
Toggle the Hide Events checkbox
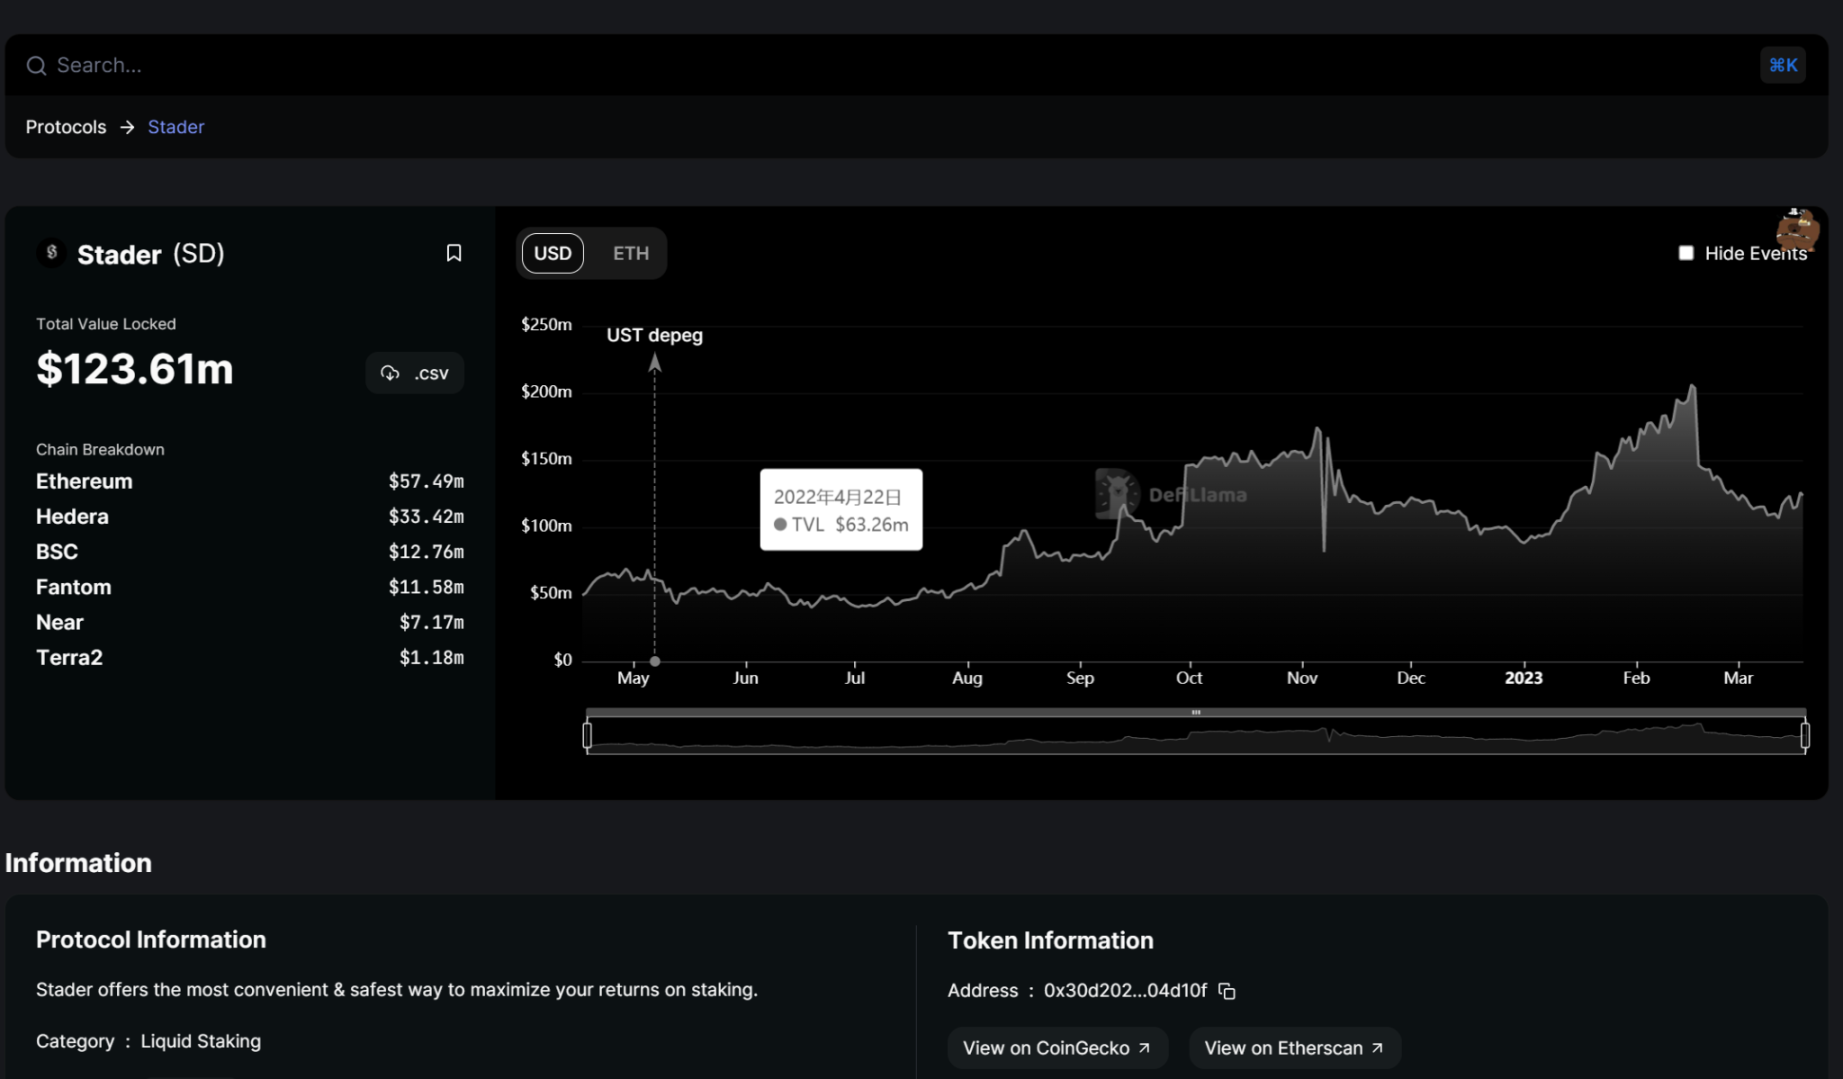point(1686,253)
